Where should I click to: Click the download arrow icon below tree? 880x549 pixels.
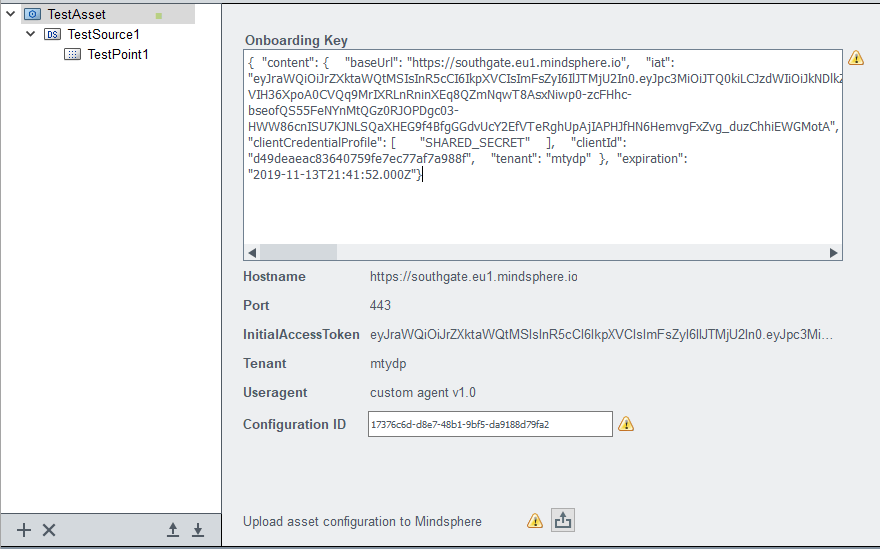pyautogui.click(x=198, y=530)
